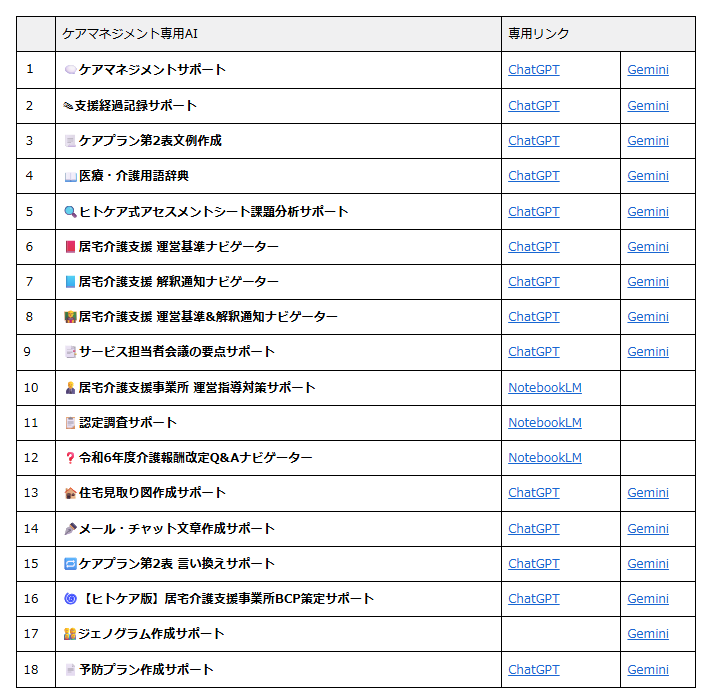The height and width of the screenshot is (700, 713).
Task: Open the Gemini link for サービス担当者会議の要点サポート
Action: pos(648,351)
